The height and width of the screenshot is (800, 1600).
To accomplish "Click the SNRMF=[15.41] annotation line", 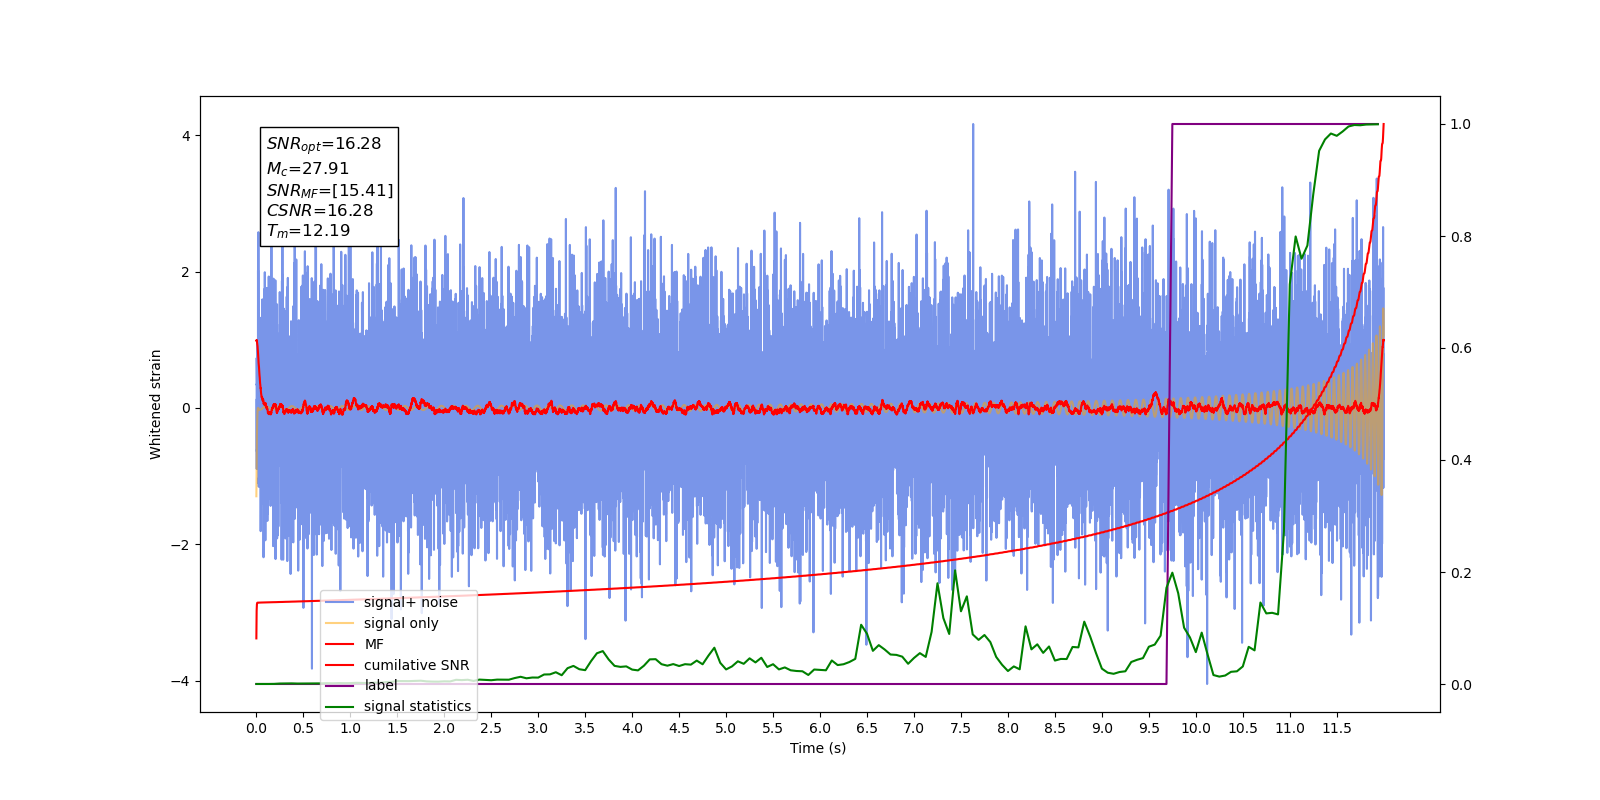I will tap(330, 190).
